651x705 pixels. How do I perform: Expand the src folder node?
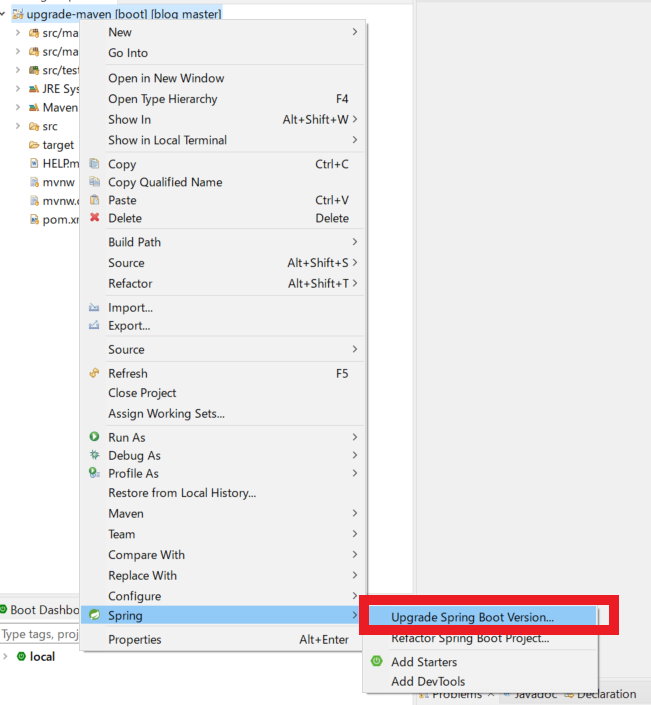point(18,126)
